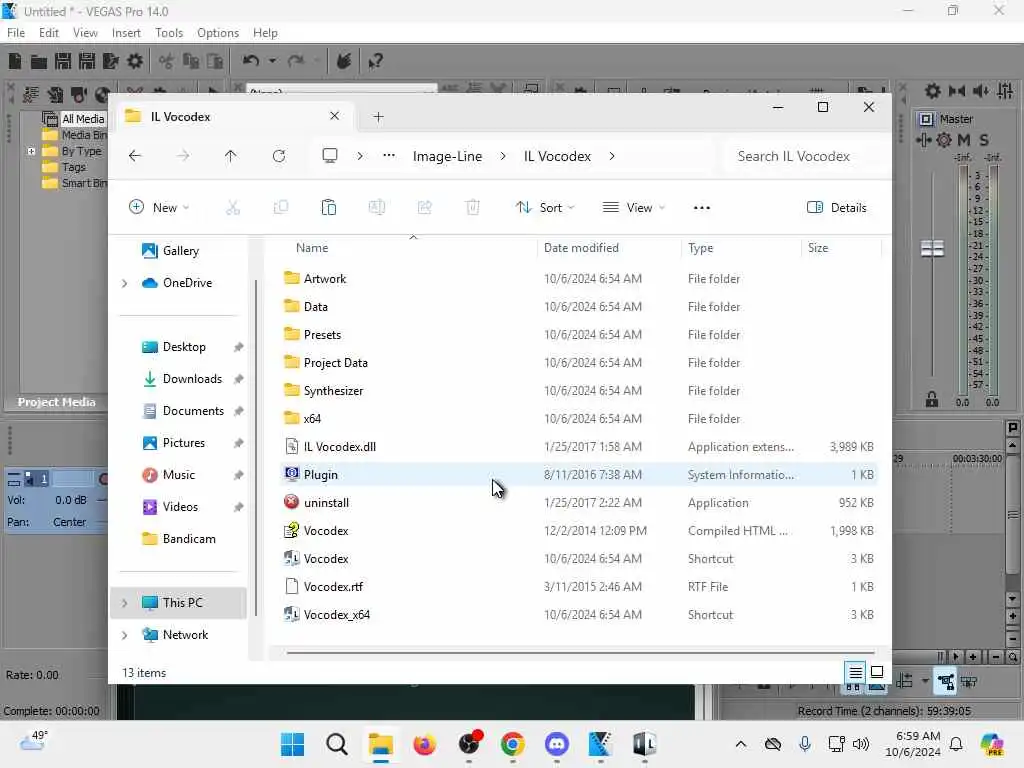Image resolution: width=1024 pixels, height=768 pixels.
Task: Open Windows Start menu
Action: click(292, 744)
